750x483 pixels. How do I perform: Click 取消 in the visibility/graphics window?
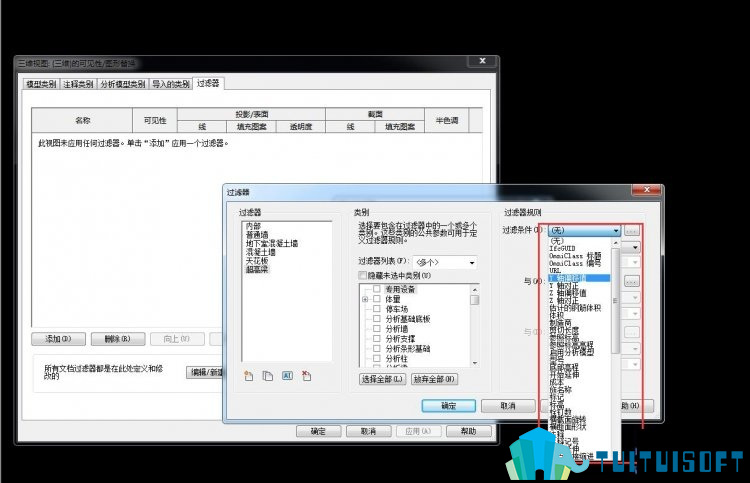tap(368, 431)
